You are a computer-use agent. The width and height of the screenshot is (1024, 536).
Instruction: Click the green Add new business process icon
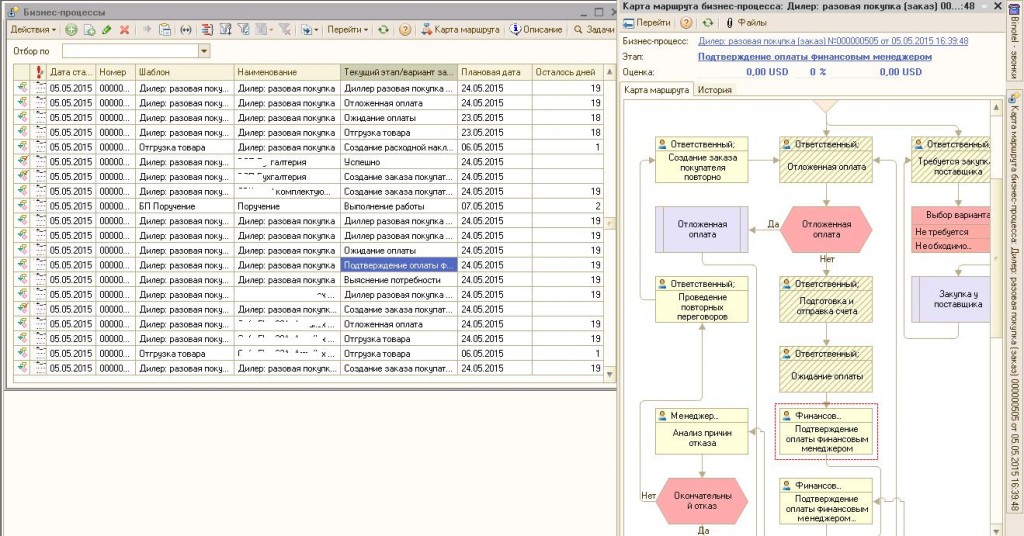pyautogui.click(x=71, y=29)
